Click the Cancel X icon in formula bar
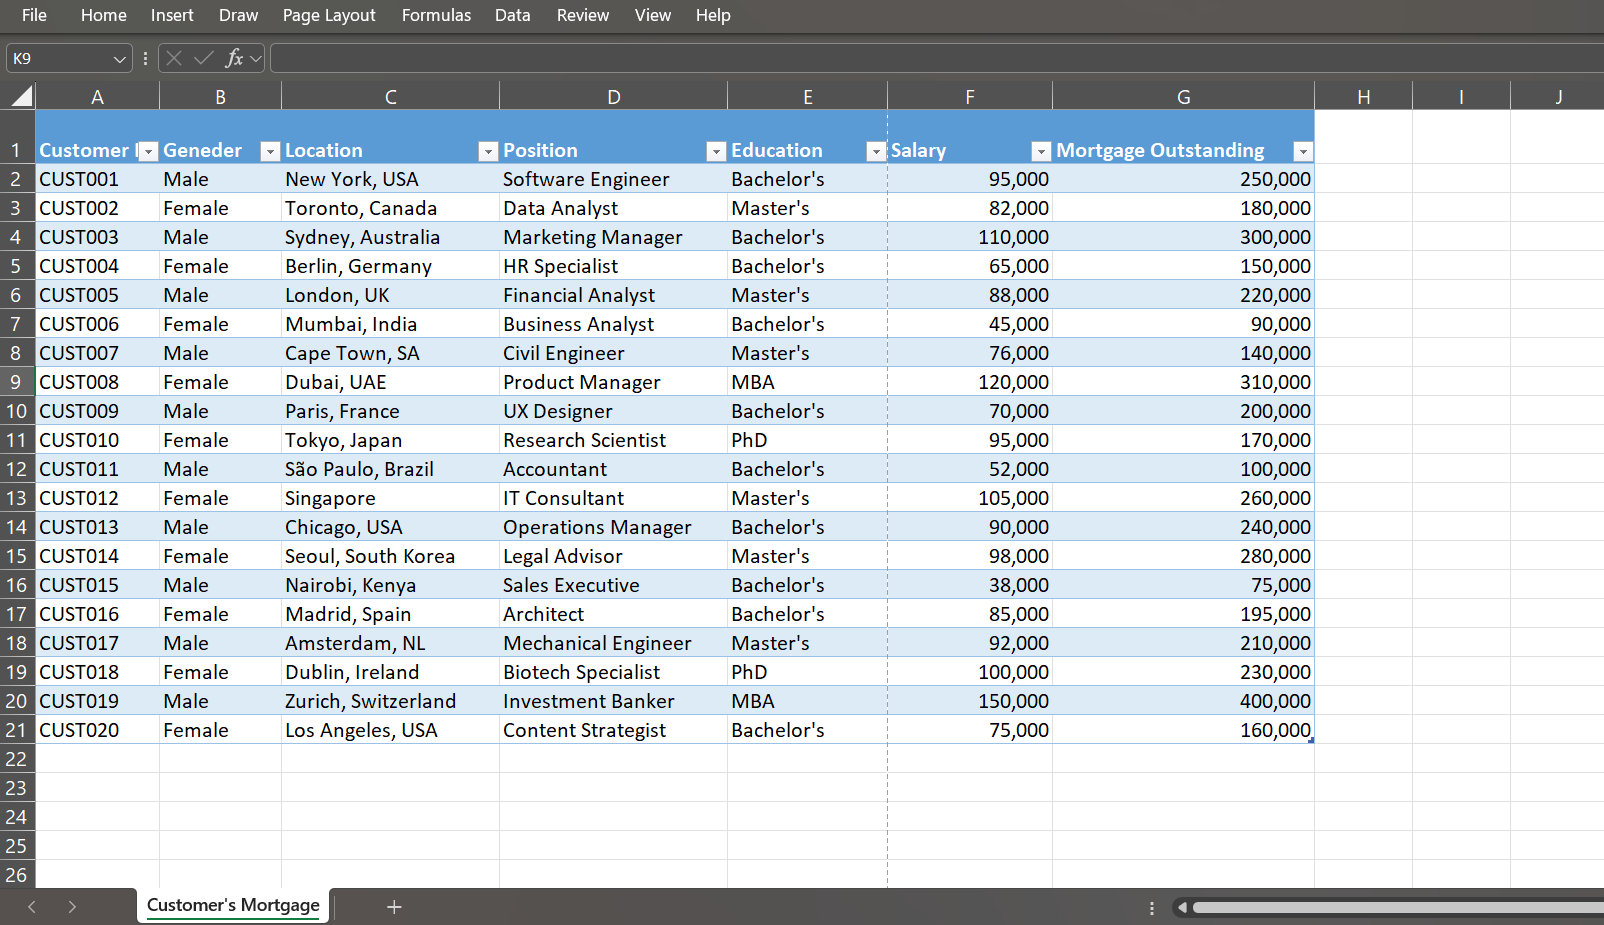The width and height of the screenshot is (1604, 925). (174, 58)
